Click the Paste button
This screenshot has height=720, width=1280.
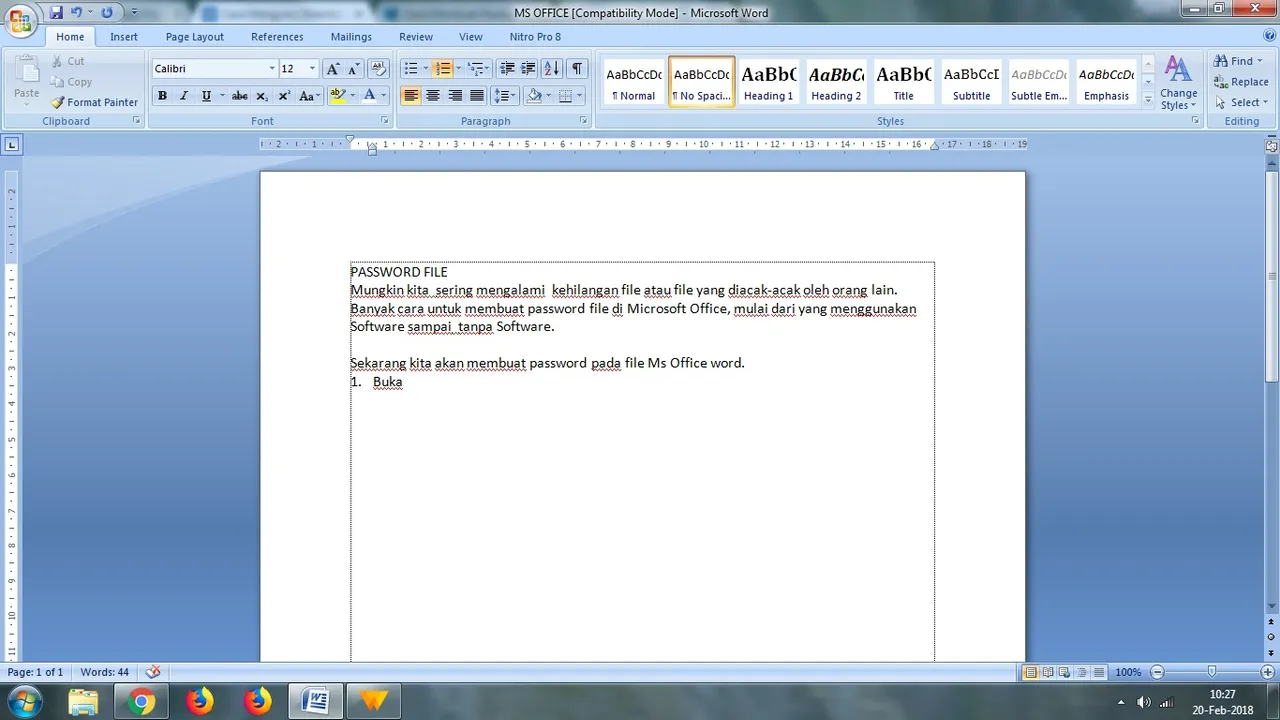[x=27, y=78]
